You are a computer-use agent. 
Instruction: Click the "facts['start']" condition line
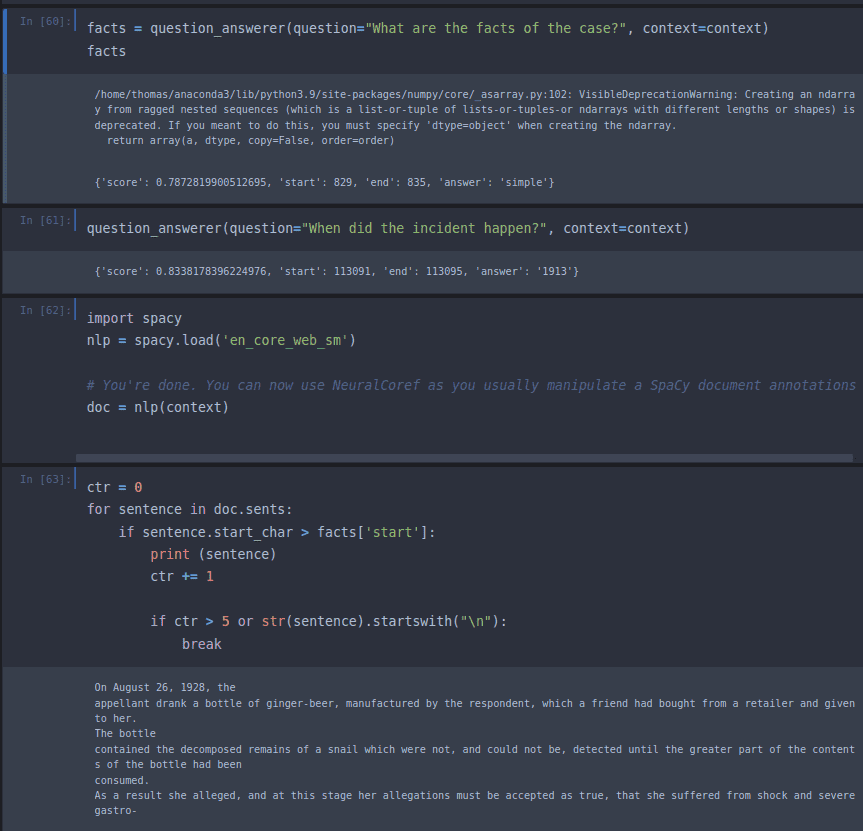click(x=277, y=532)
